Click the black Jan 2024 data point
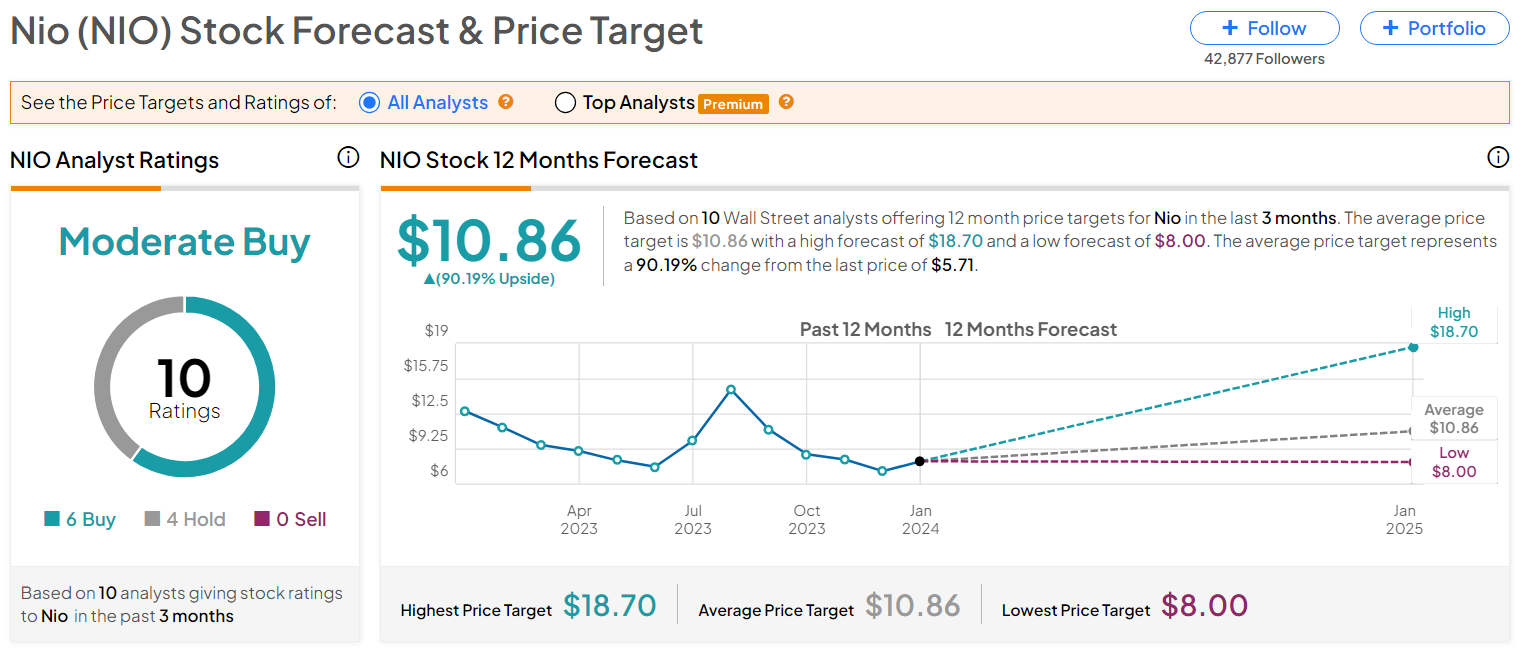This screenshot has width=1524, height=665. click(x=920, y=461)
